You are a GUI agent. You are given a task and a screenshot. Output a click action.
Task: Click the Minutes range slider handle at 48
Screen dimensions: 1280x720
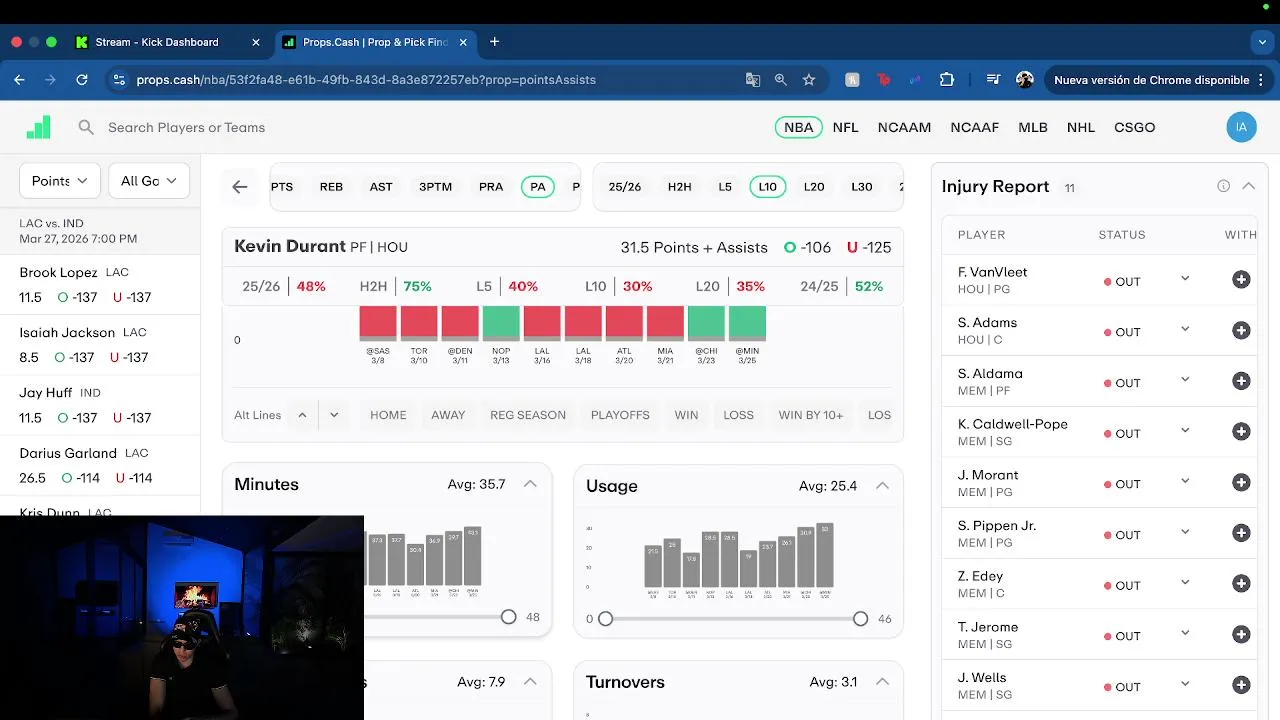(x=508, y=617)
